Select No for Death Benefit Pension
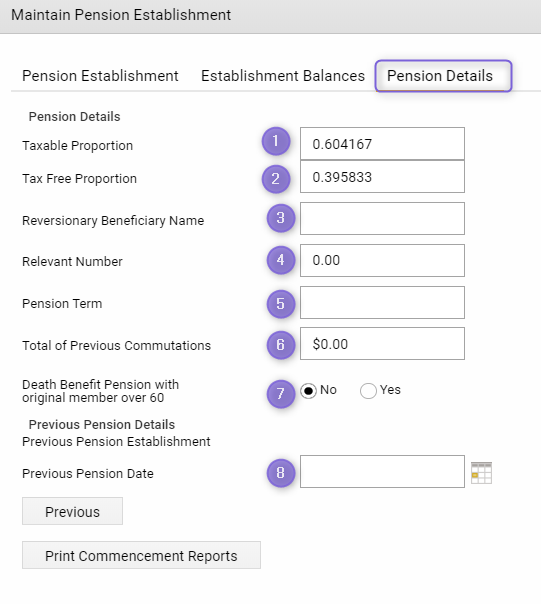 (x=309, y=391)
